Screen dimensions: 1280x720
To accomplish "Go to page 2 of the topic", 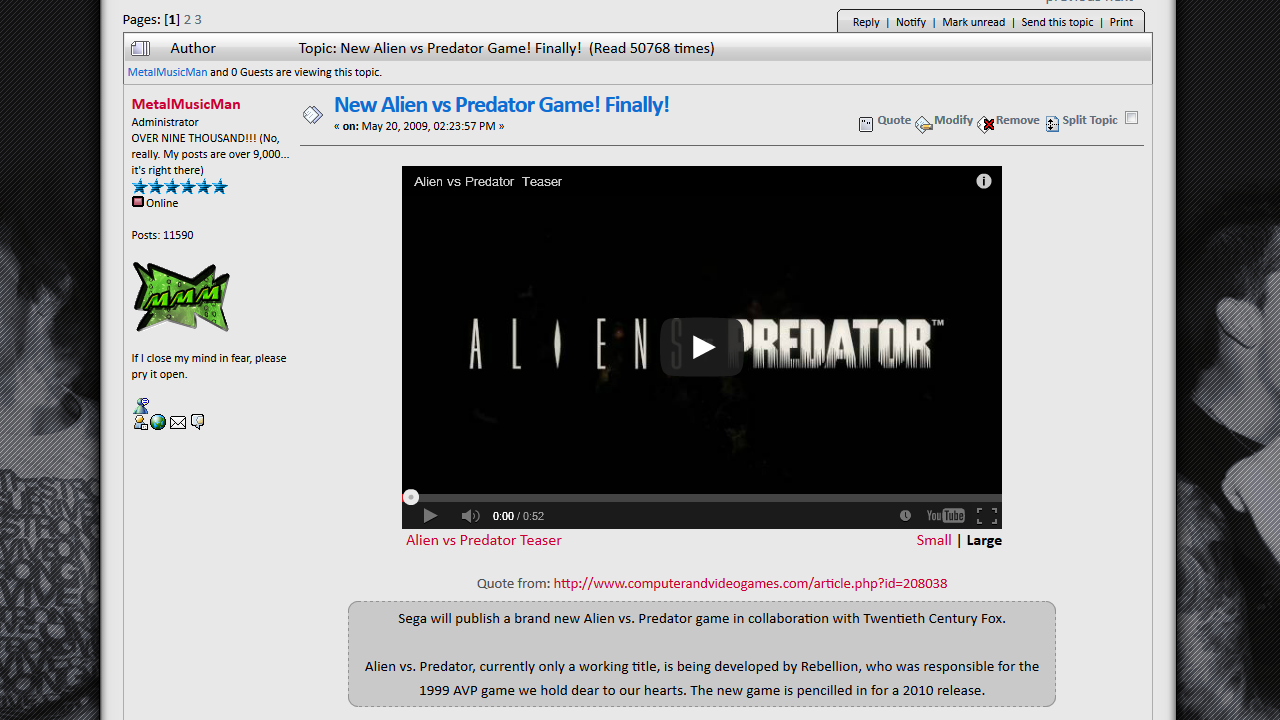I will tap(187, 19).
